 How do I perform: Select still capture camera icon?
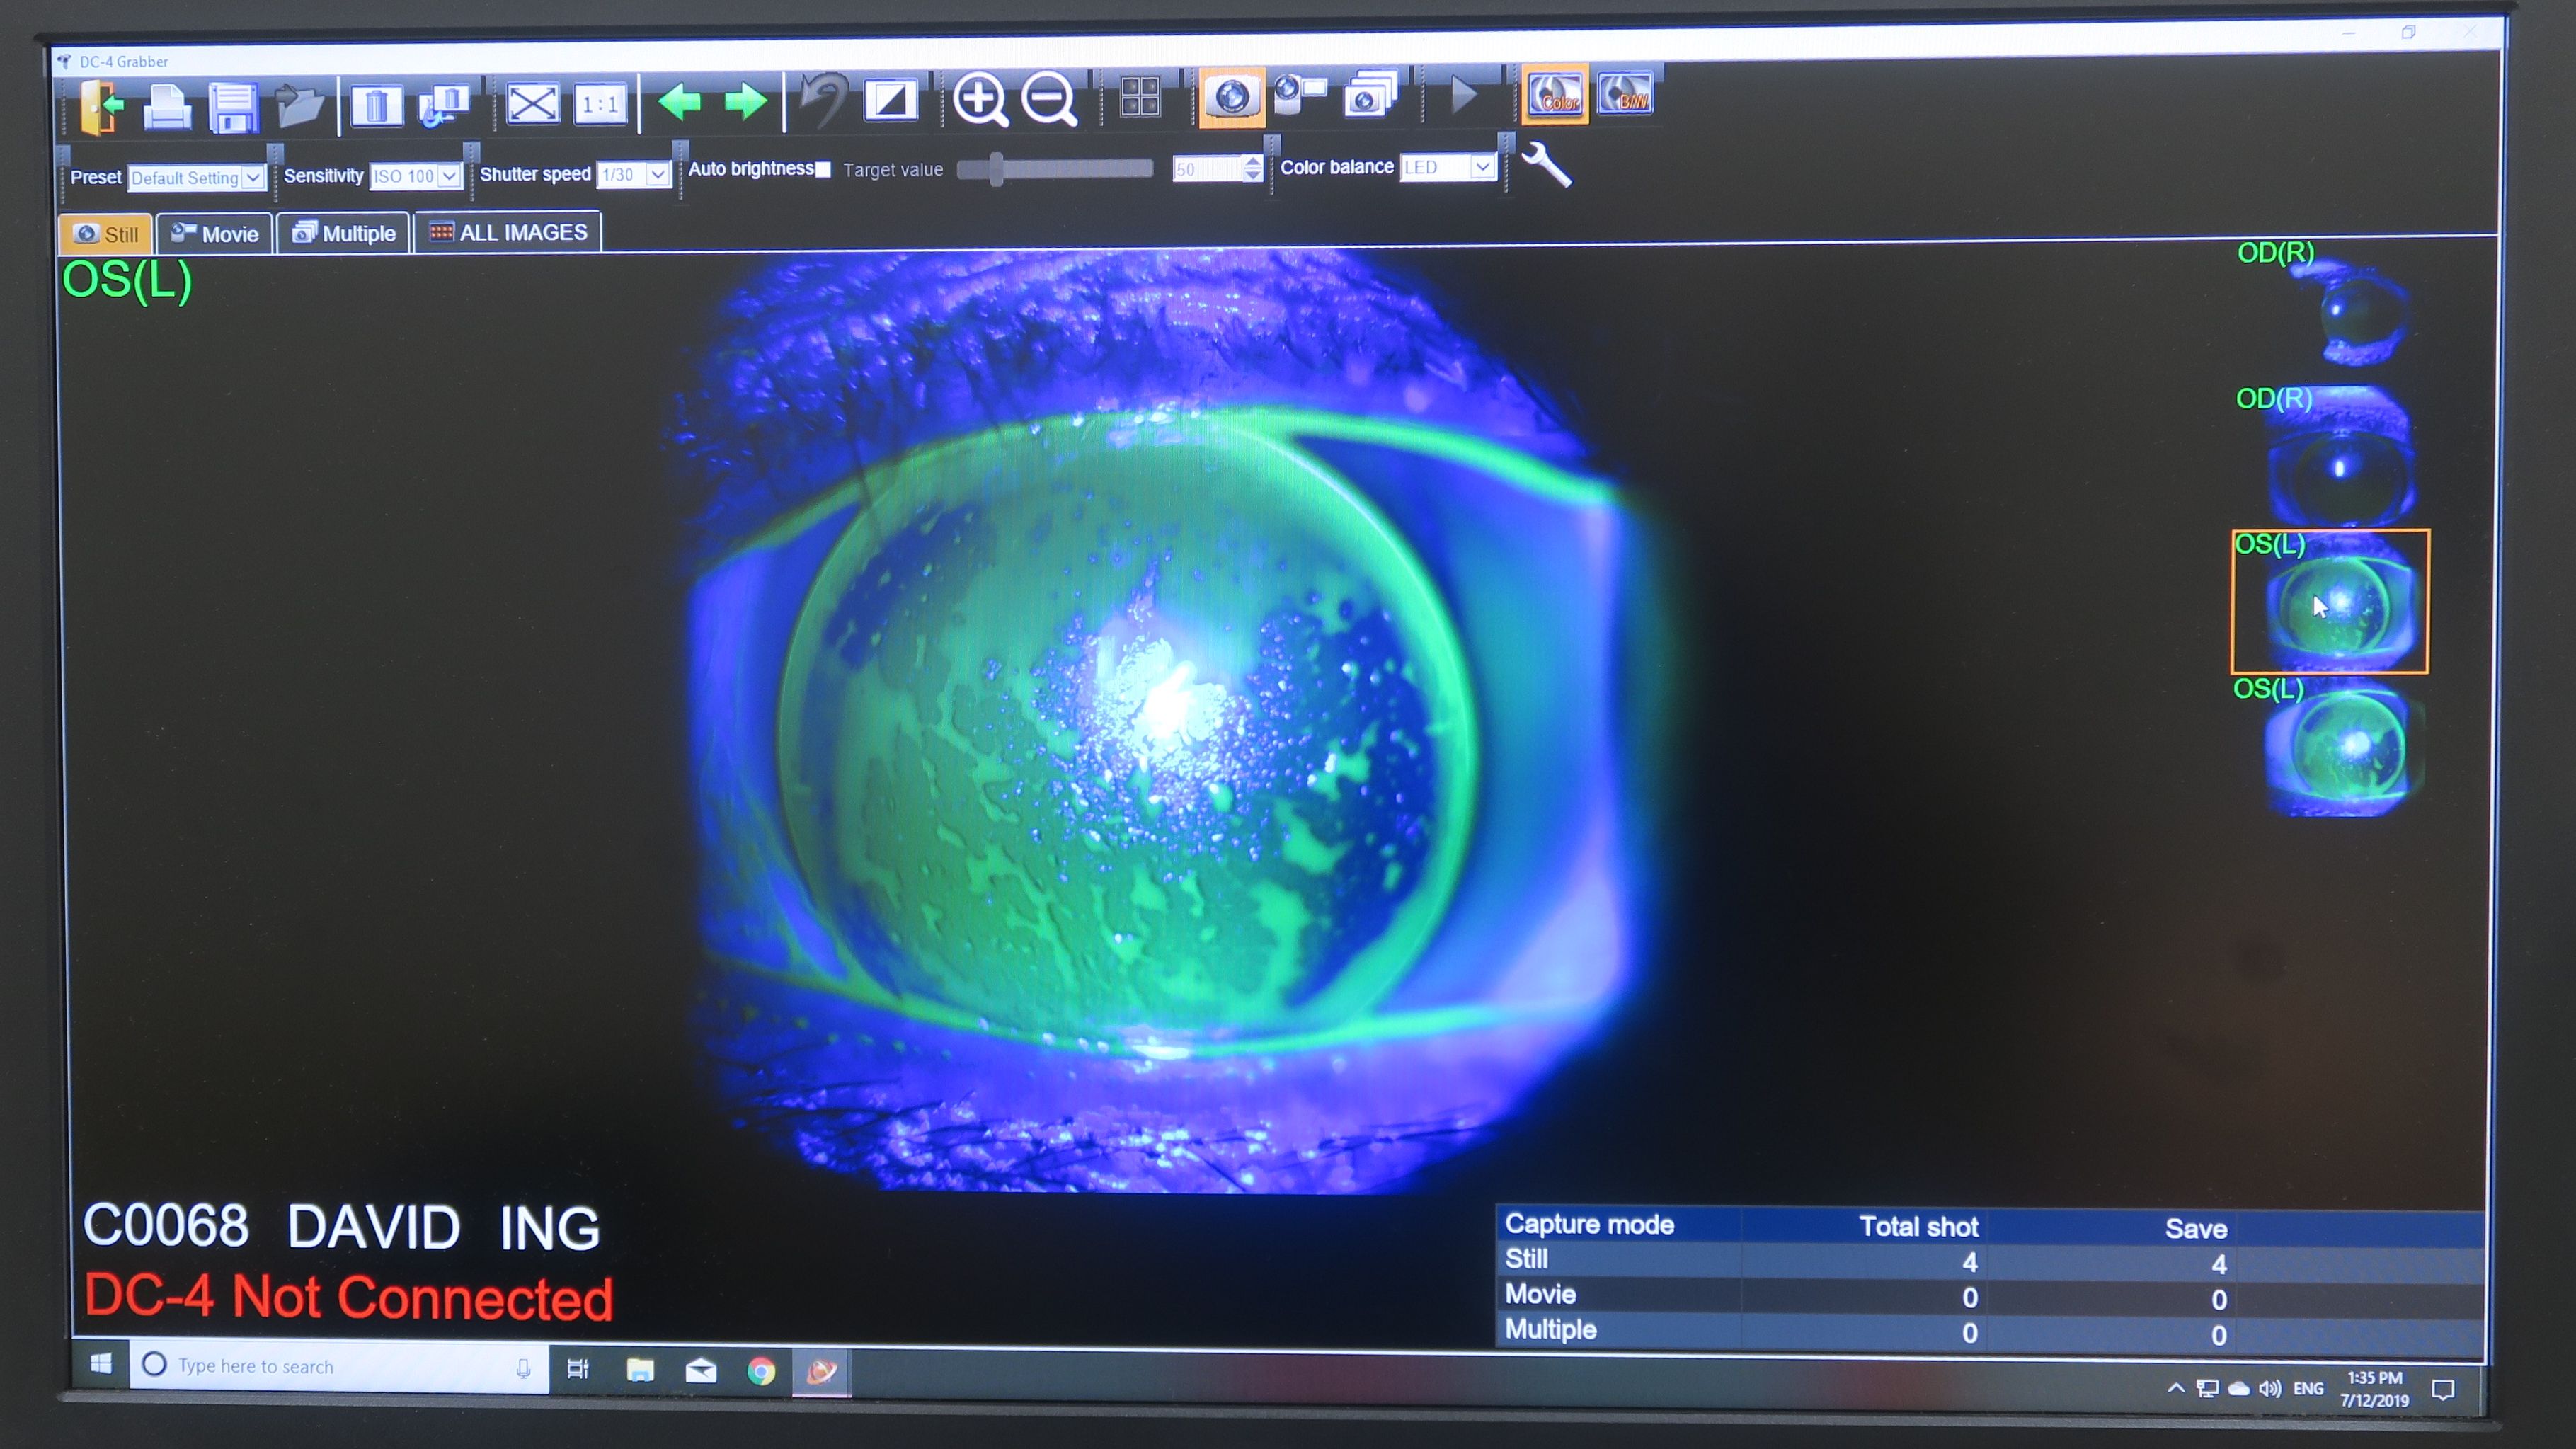[1231, 97]
